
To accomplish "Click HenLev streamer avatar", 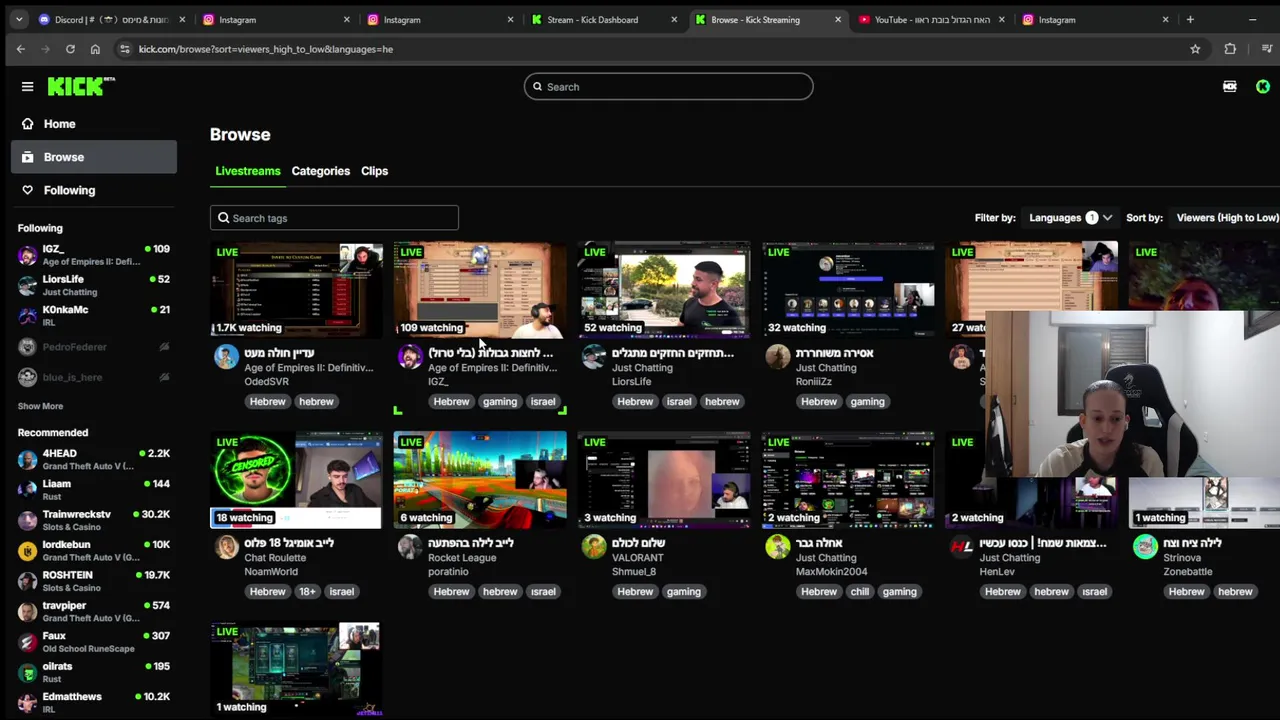I will [x=962, y=547].
